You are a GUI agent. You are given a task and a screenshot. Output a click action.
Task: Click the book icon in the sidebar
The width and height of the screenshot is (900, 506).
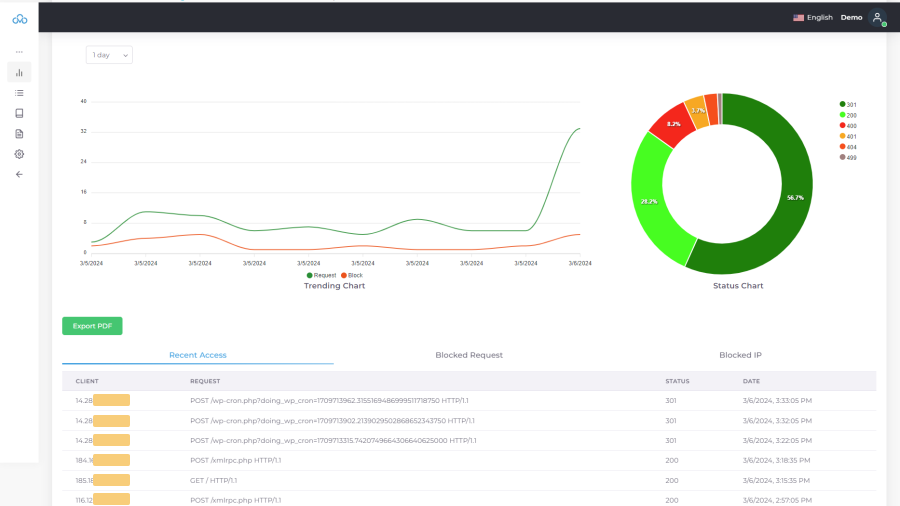(19, 113)
